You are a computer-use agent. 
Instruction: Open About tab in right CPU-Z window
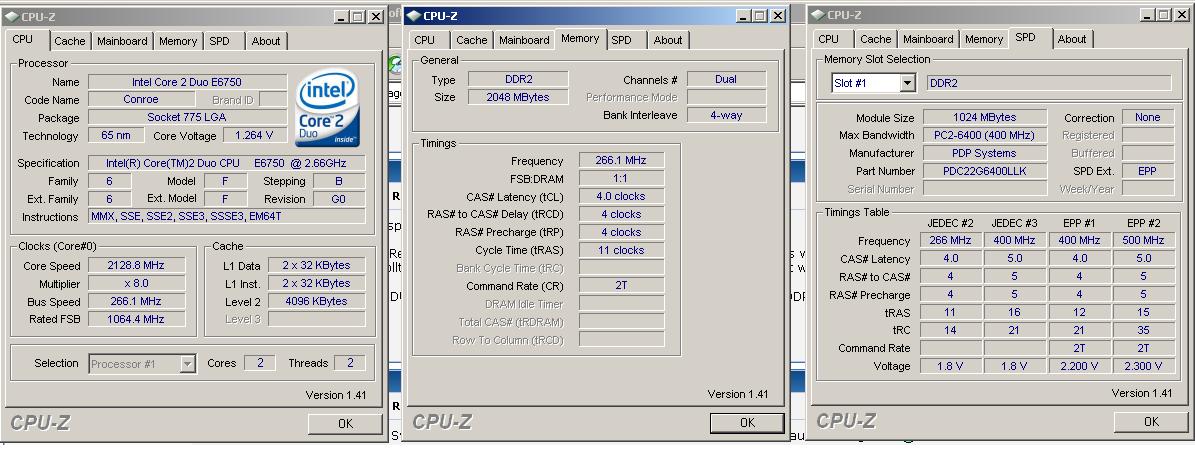pos(1072,39)
